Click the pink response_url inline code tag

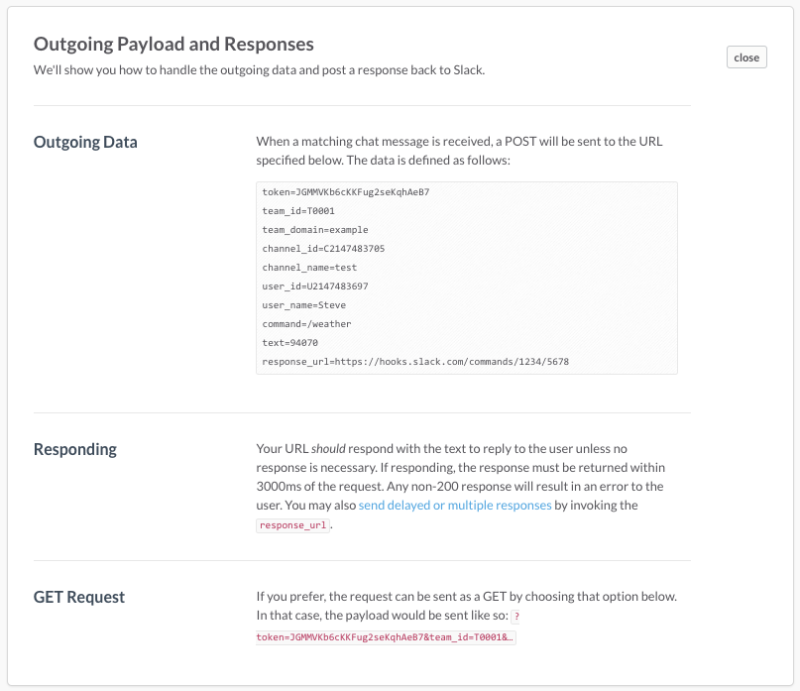pos(293,525)
